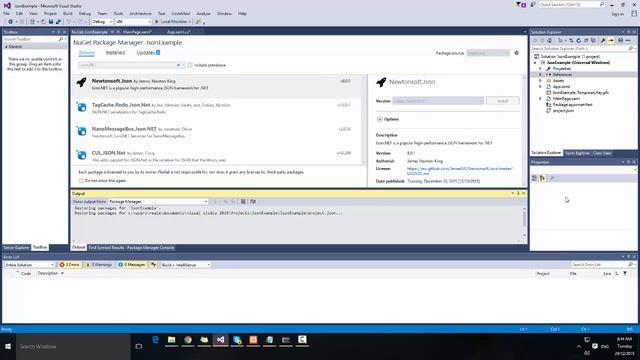Click the NuGet package search field
640x360 pixels.
coord(130,65)
